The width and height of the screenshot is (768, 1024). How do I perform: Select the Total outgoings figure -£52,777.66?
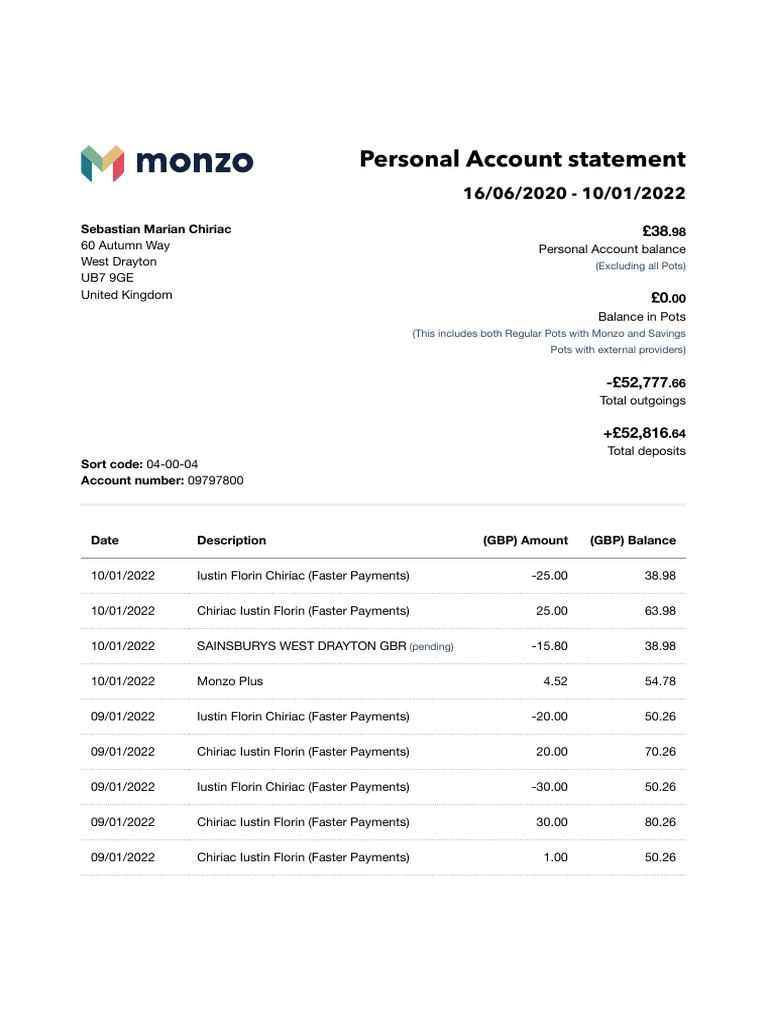645,383
